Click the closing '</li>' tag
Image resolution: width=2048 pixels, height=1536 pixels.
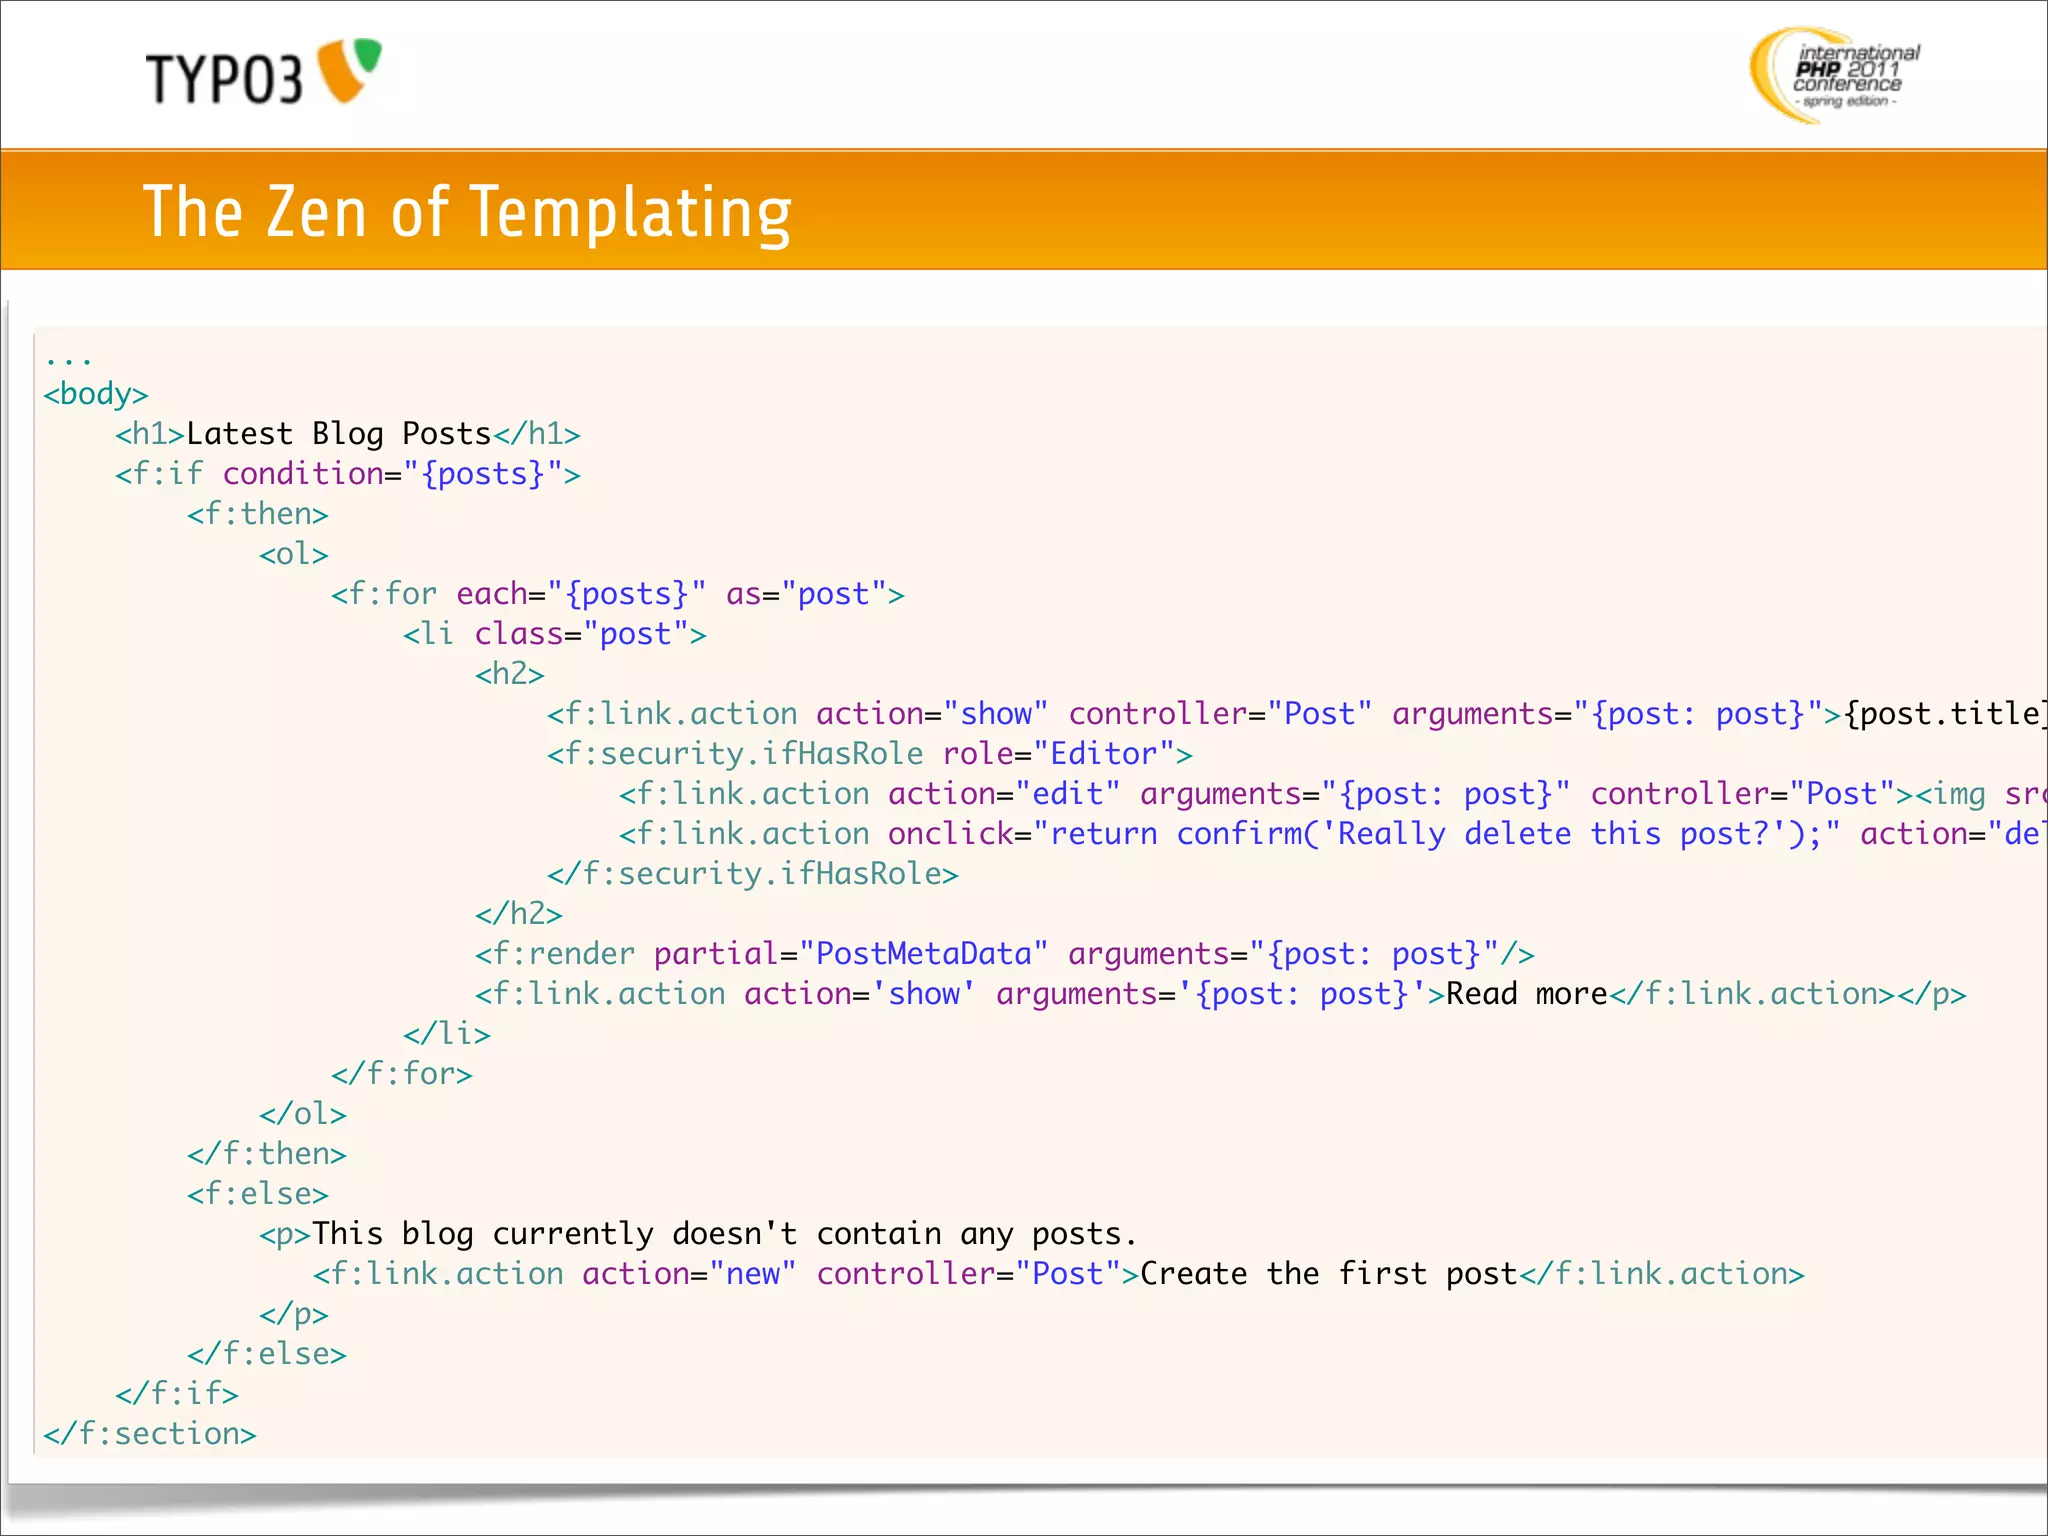tap(447, 1034)
